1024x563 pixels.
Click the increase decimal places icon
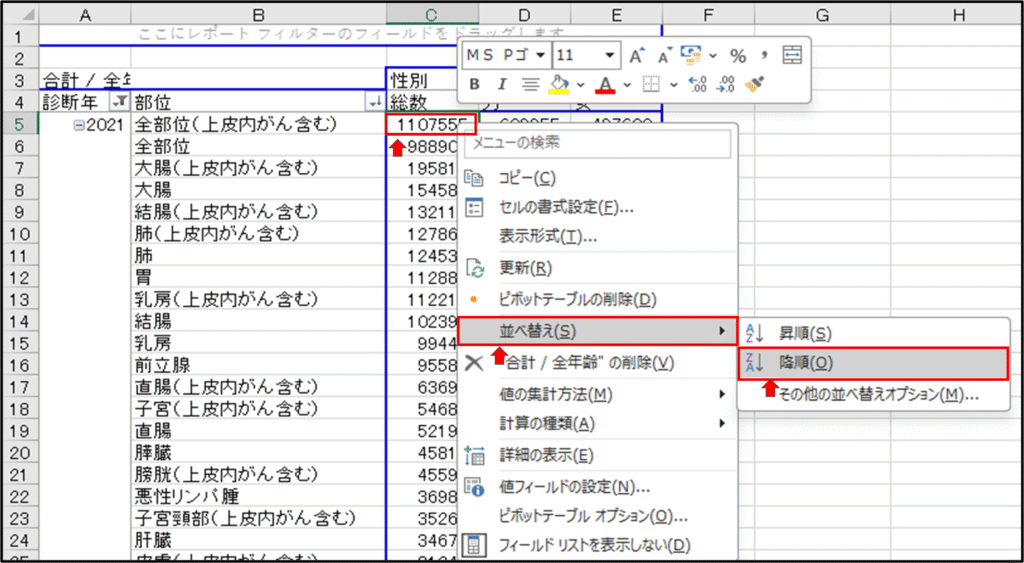tap(699, 84)
